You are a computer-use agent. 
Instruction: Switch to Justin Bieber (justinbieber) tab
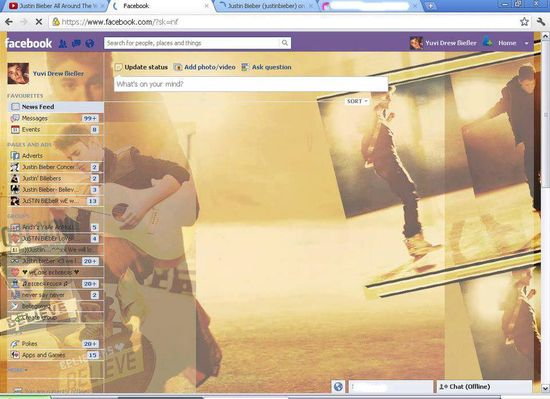click(266, 6)
